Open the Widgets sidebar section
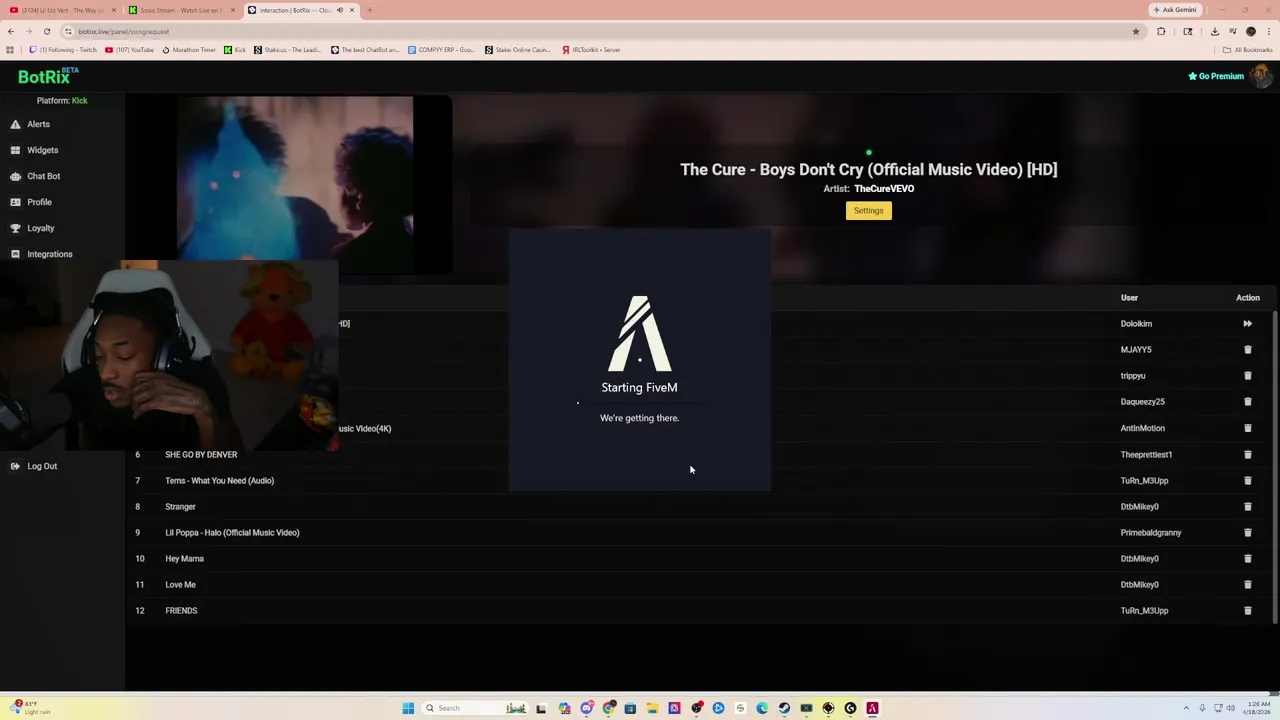 pos(42,150)
